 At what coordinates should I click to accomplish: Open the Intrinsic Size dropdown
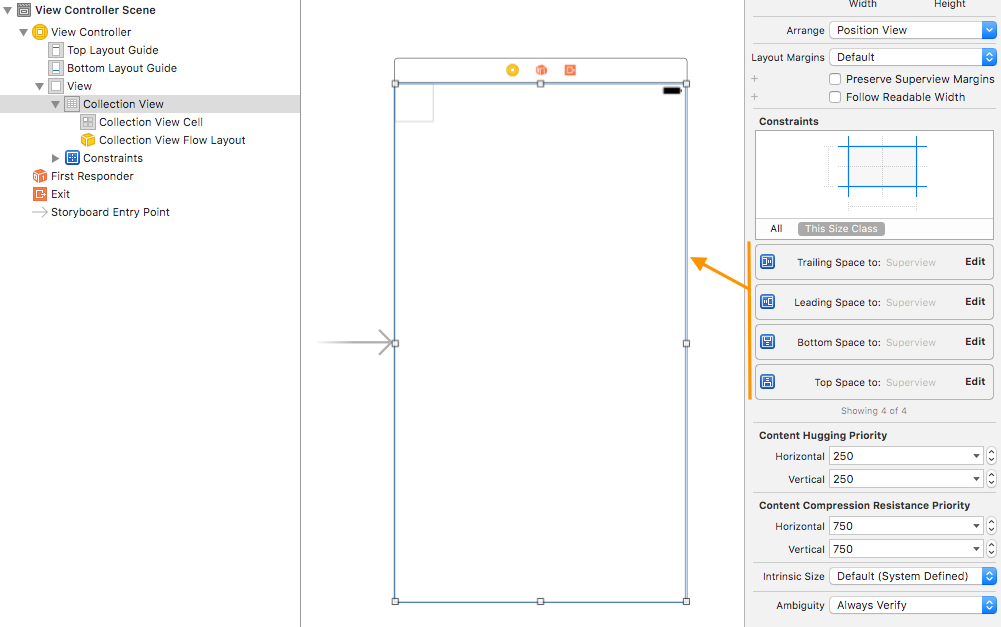point(912,576)
